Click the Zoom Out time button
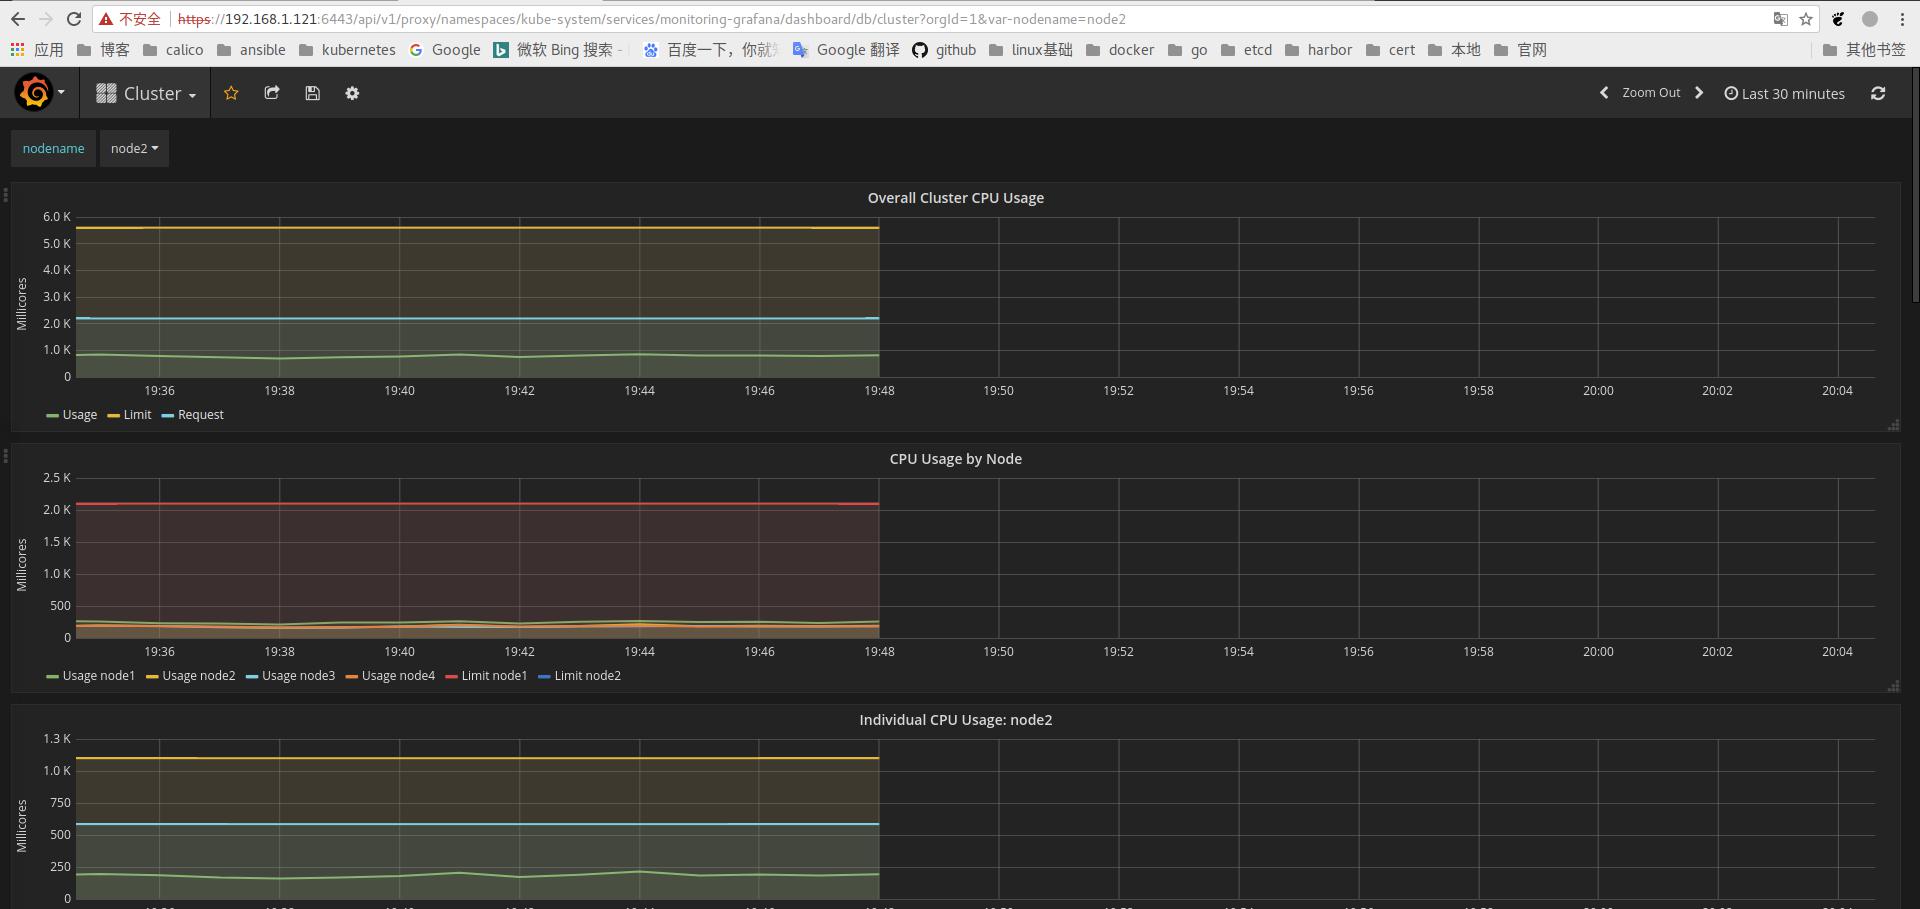 tap(1651, 93)
